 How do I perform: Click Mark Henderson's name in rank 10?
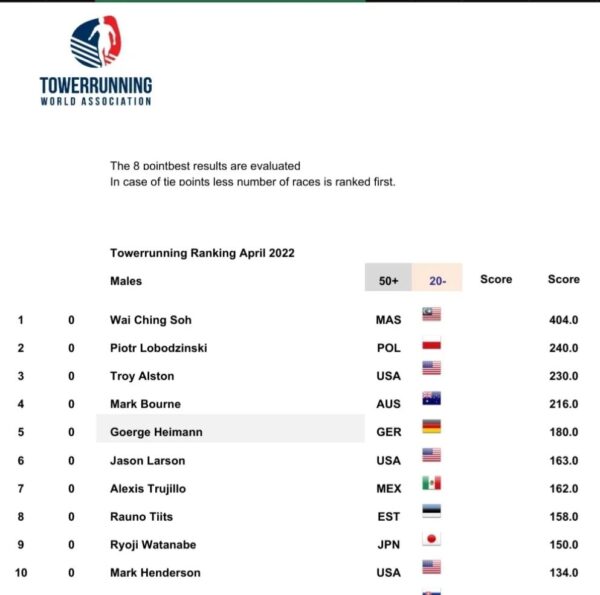pos(155,572)
